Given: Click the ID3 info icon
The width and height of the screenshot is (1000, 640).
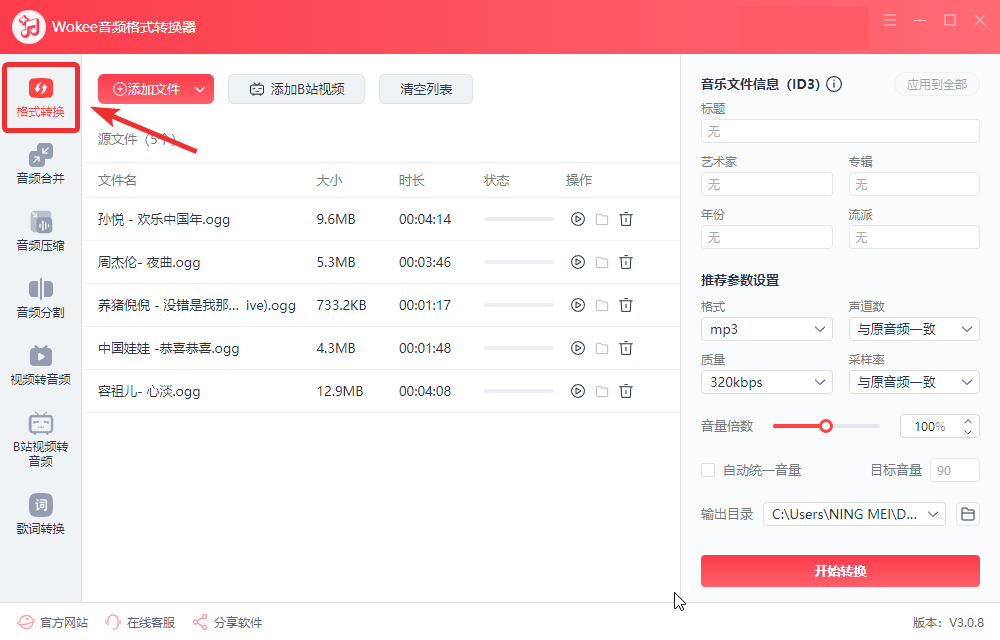Looking at the screenshot, I should click(834, 84).
